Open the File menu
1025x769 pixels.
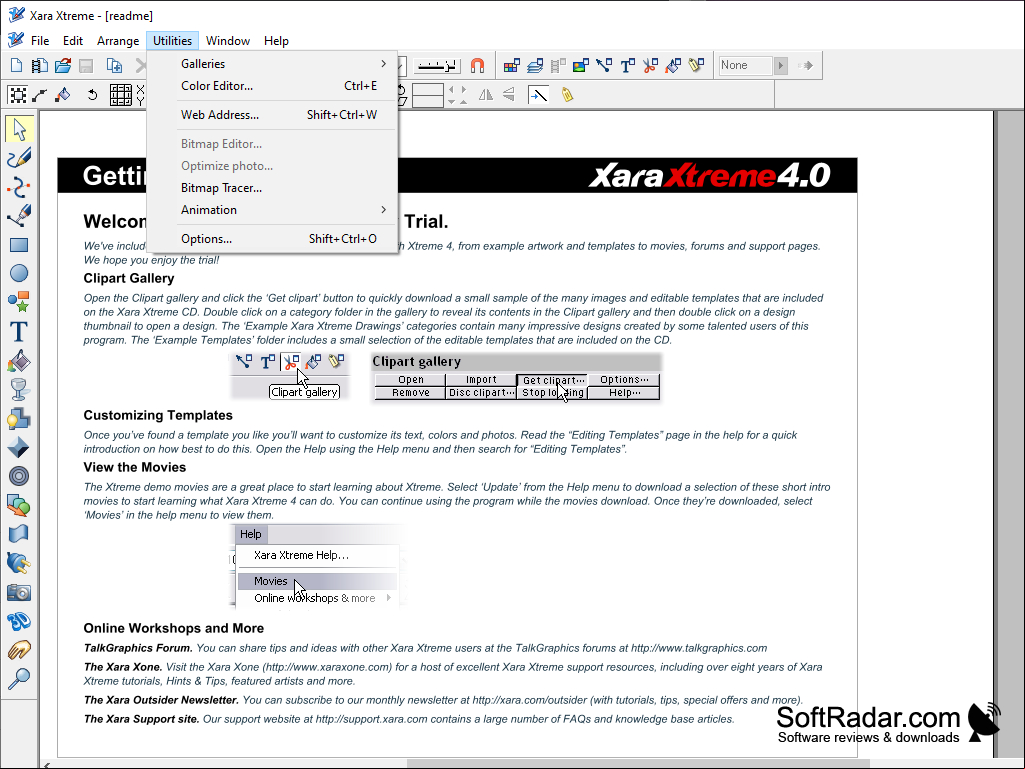click(x=40, y=41)
